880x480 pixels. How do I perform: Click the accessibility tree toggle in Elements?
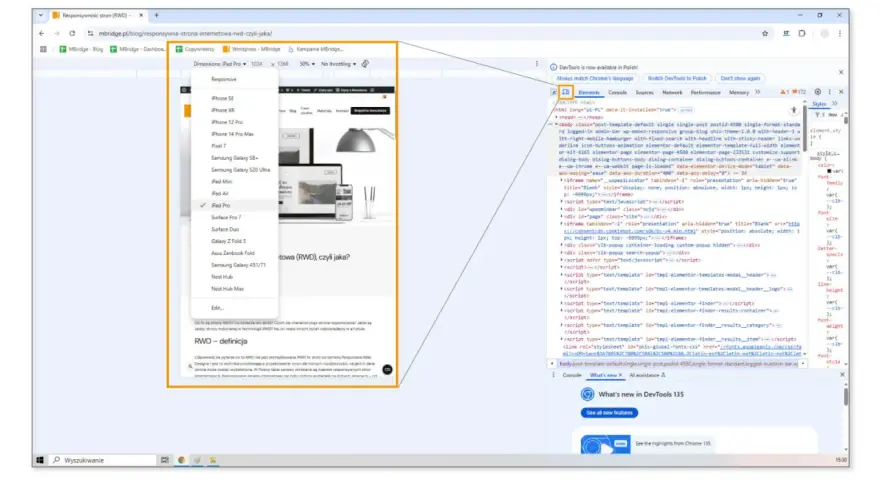pyautogui.click(x=794, y=111)
